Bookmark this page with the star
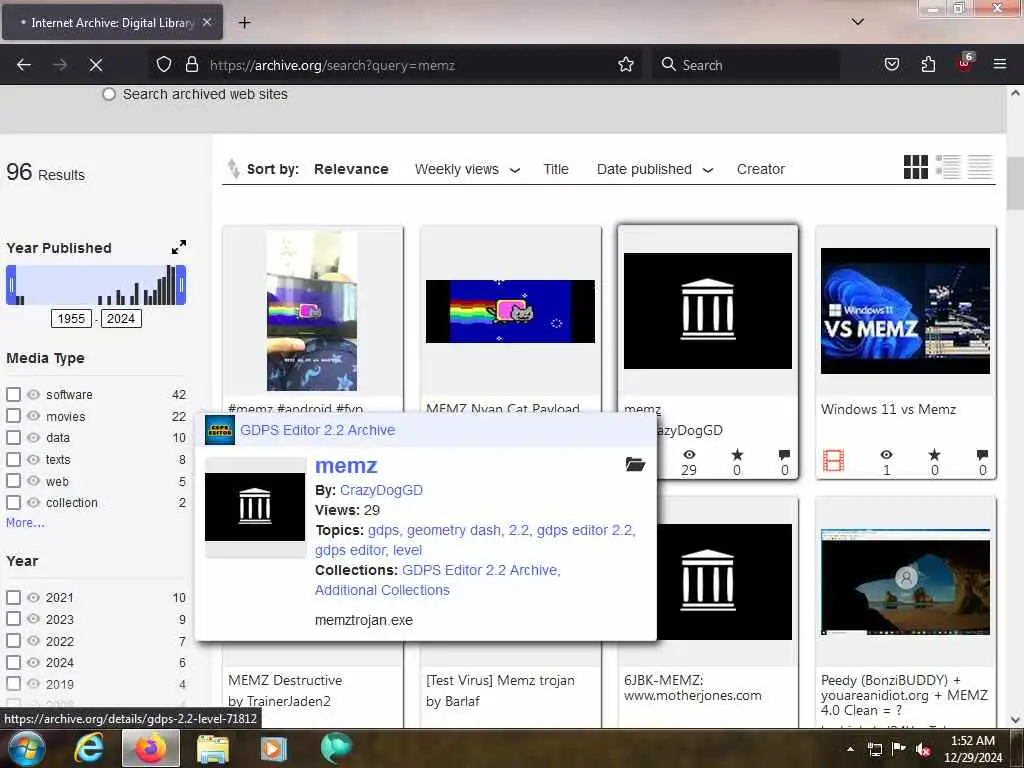The width and height of the screenshot is (1024, 768). pos(626,64)
